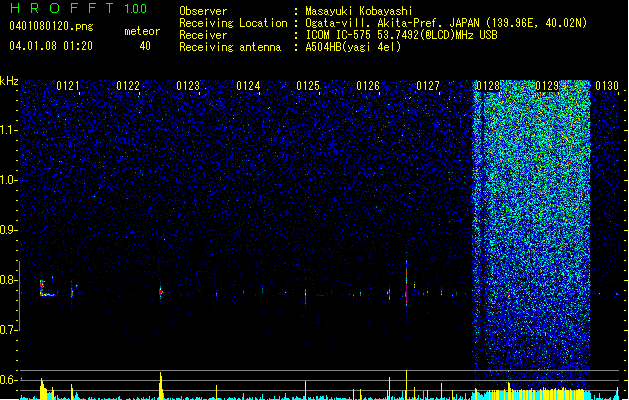Click the 0.7 kHz axis label
Screen dimensions: 629x400
[x=9, y=330]
